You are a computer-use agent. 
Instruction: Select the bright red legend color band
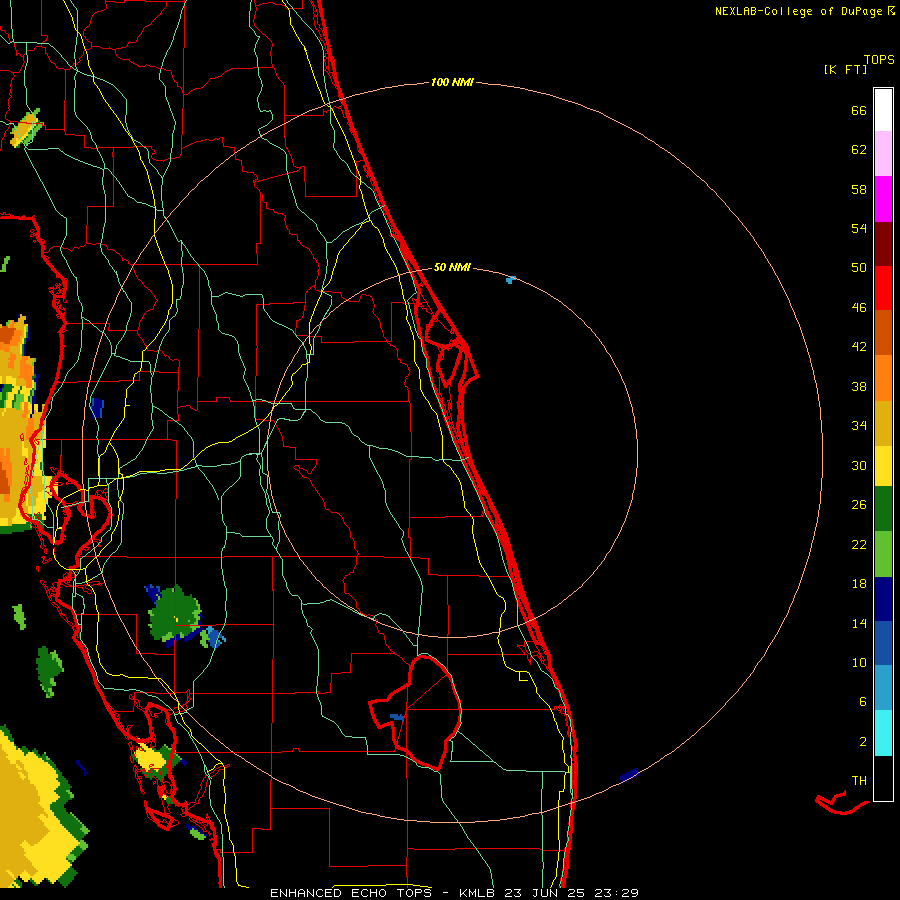(883, 288)
